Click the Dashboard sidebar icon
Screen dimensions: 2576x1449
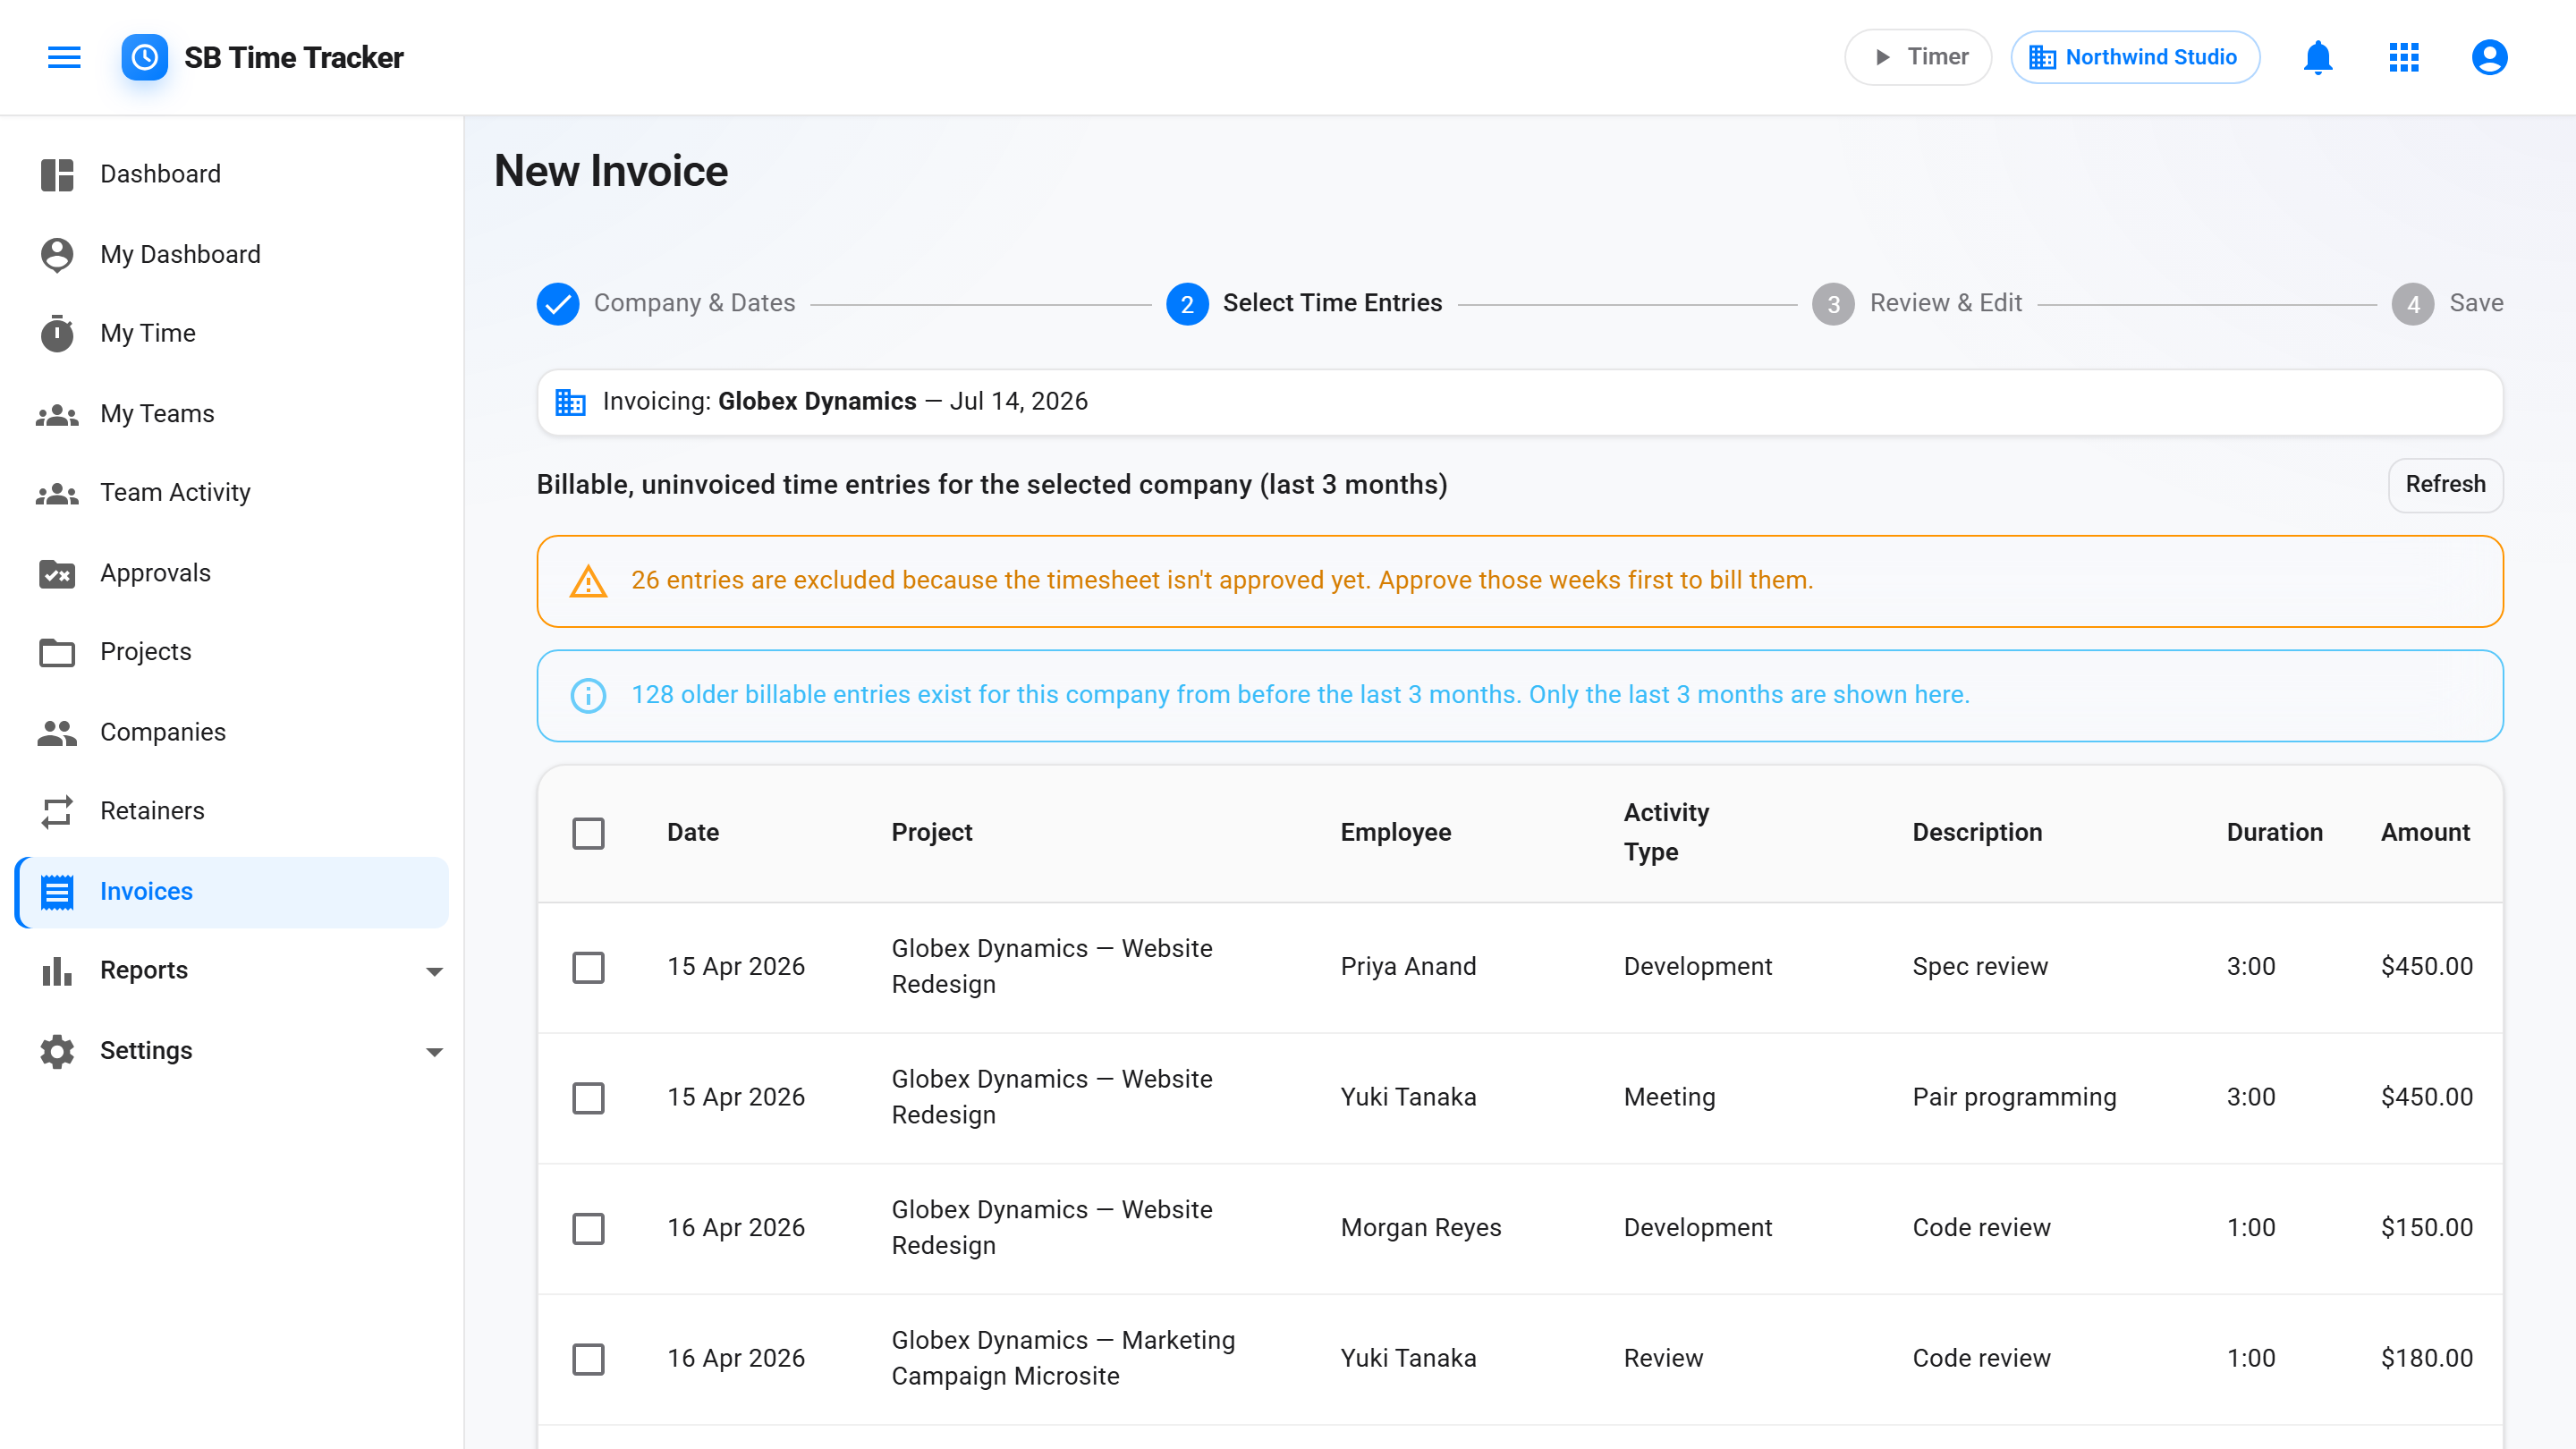pos(57,174)
